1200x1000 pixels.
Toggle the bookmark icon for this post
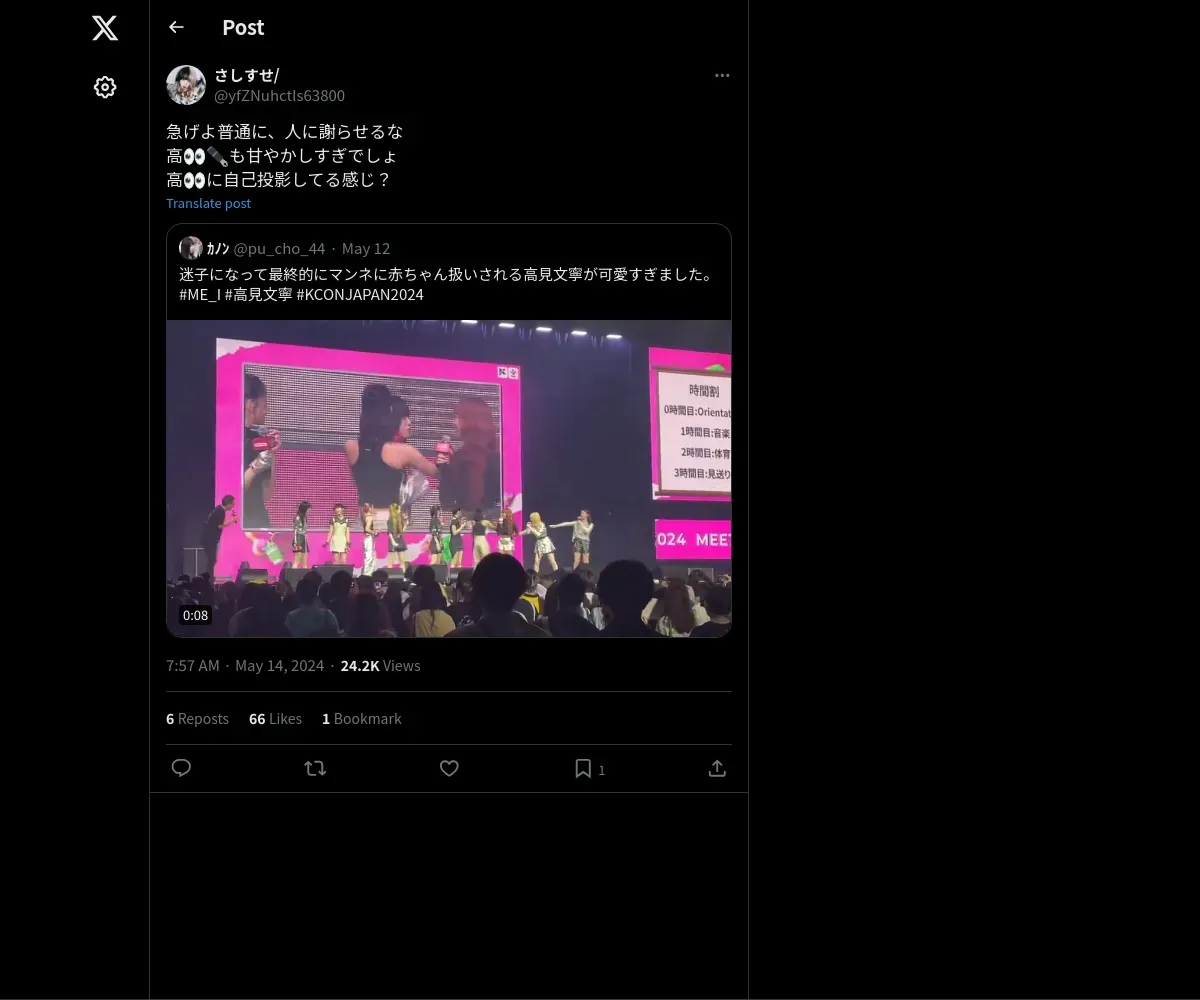583,768
